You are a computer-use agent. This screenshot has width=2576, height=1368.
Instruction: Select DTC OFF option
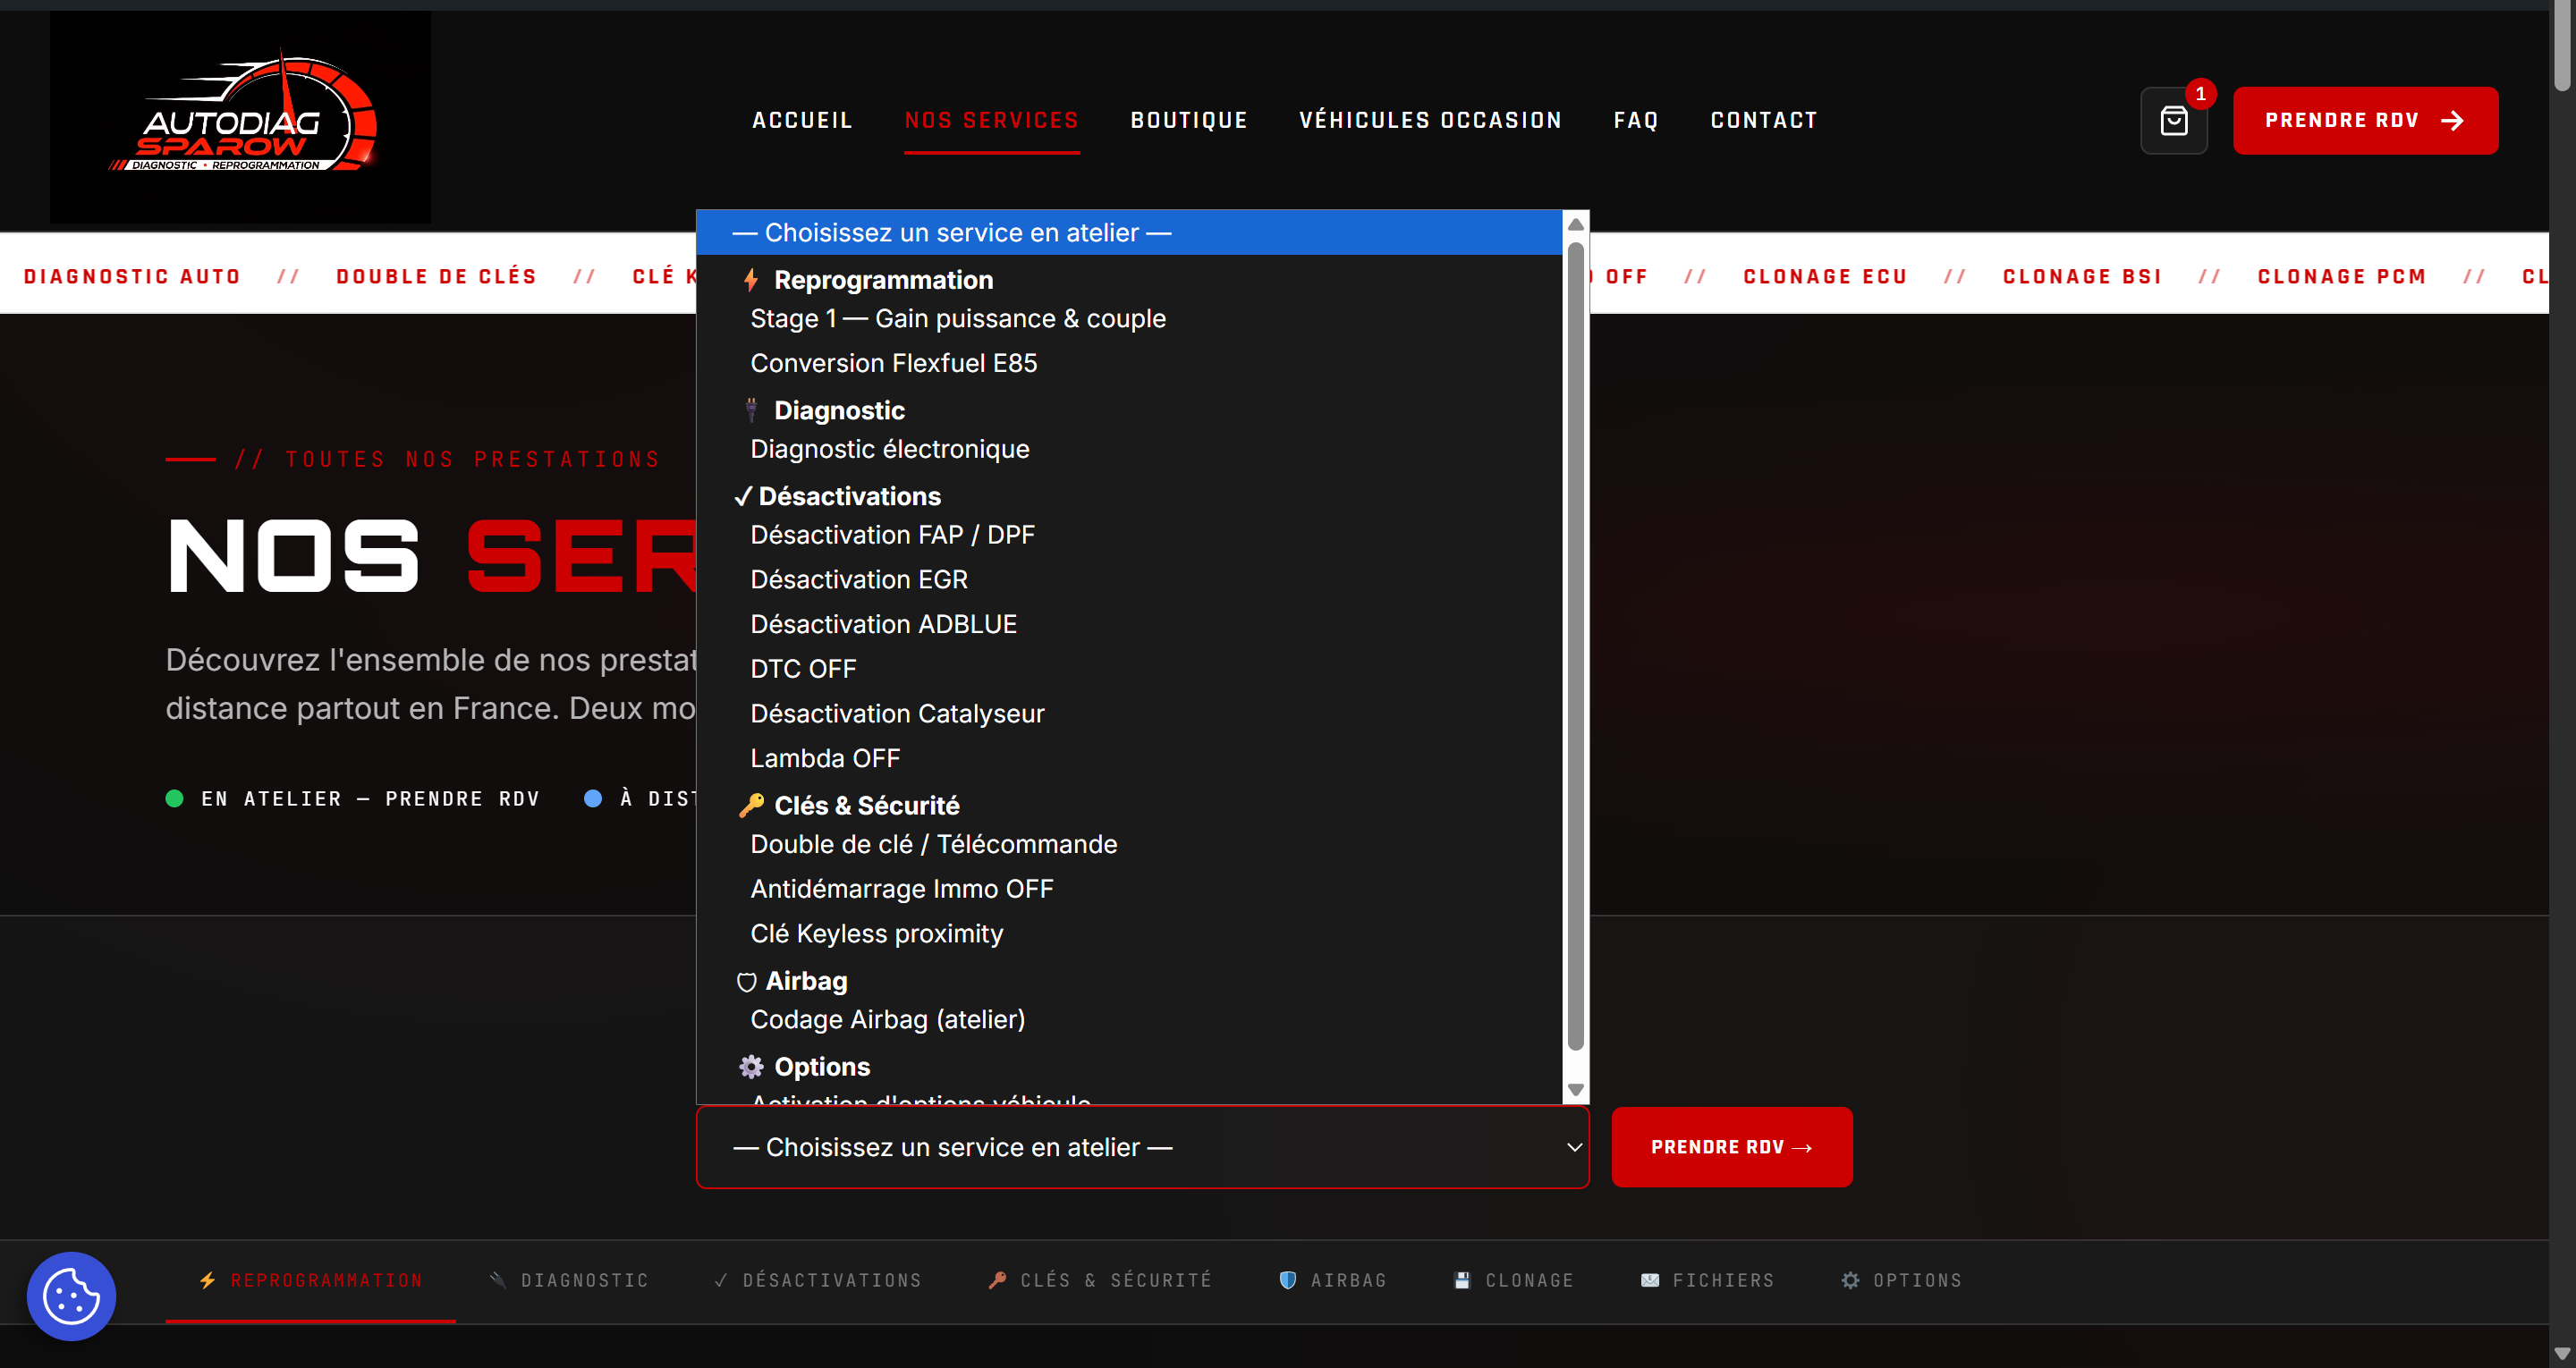pyautogui.click(x=1129, y=668)
